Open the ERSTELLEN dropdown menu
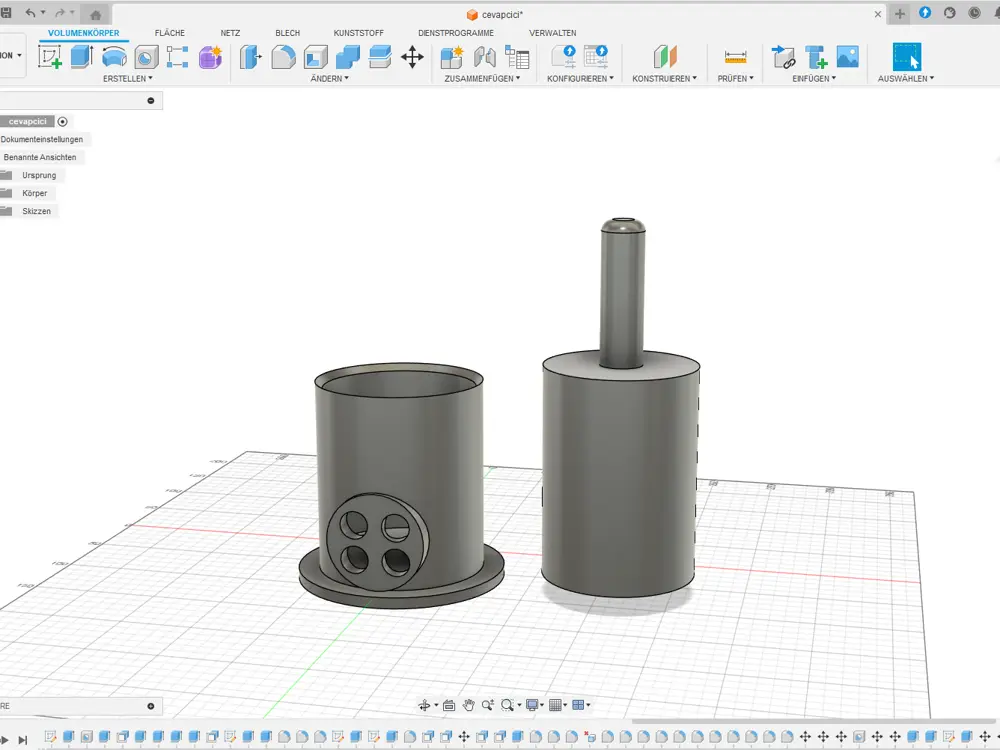1000x750 pixels. click(128, 78)
